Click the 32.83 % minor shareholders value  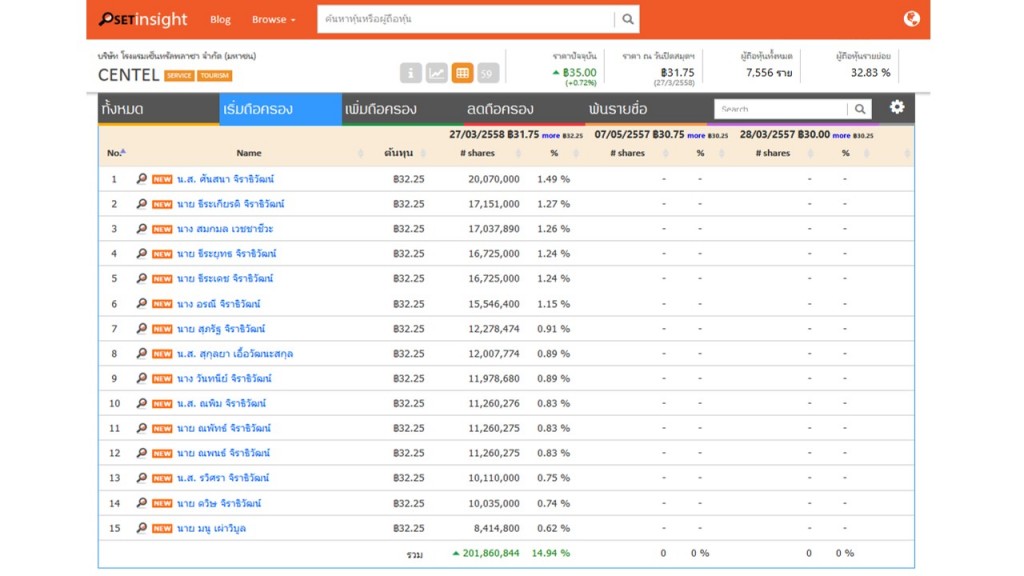pyautogui.click(x=871, y=72)
